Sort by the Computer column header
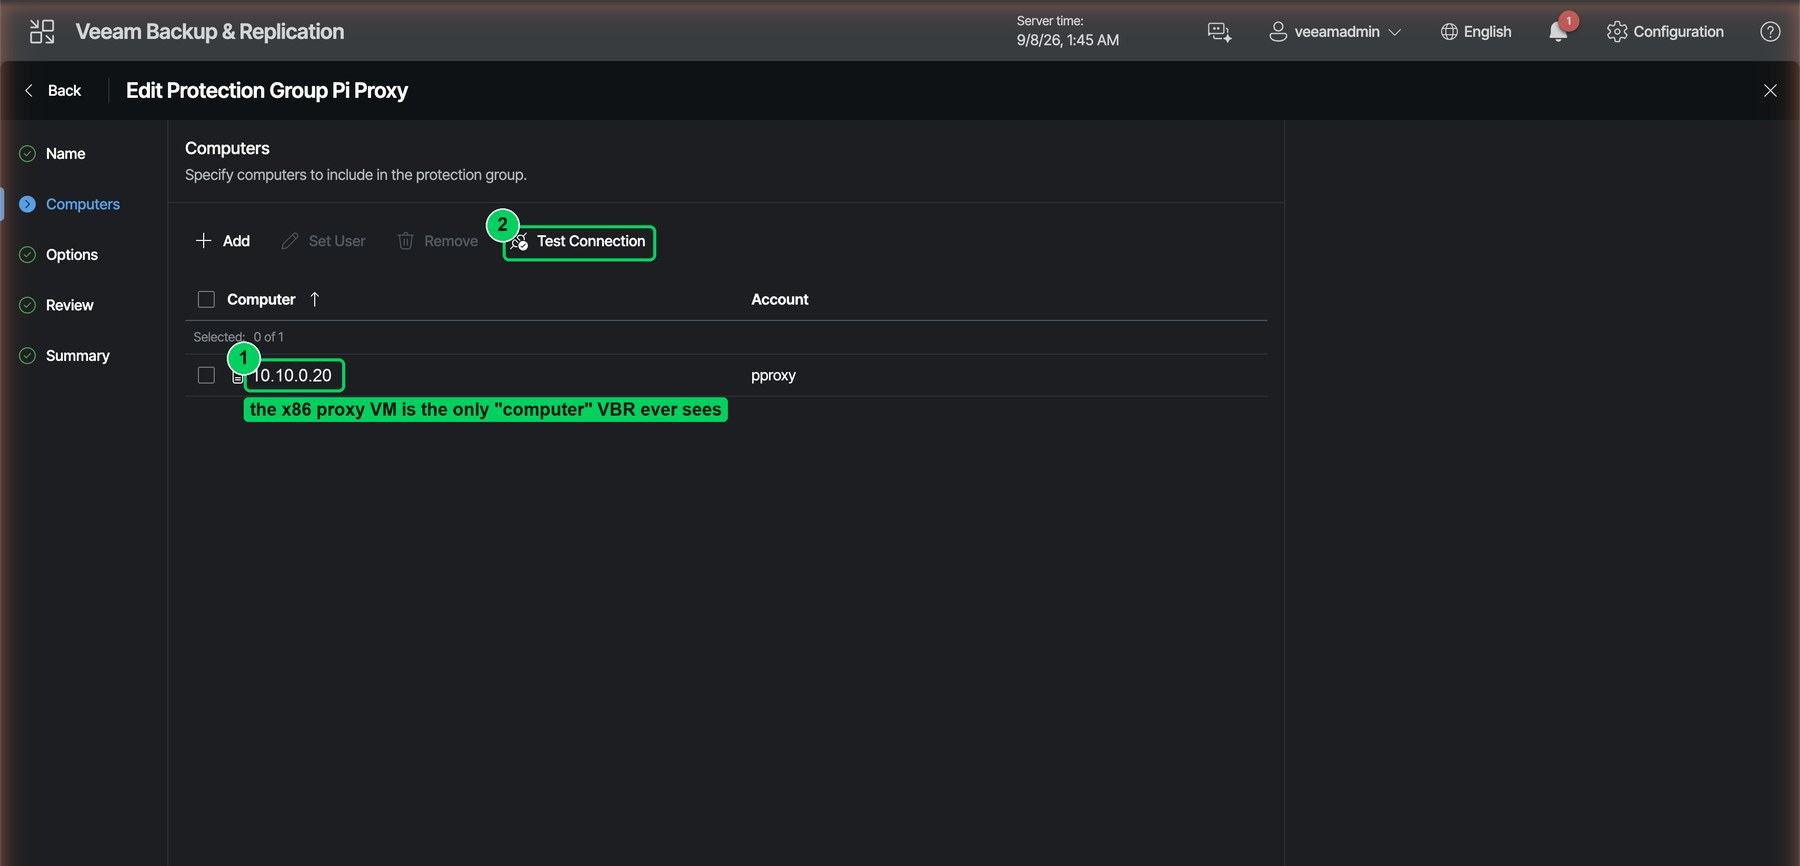Image resolution: width=1800 pixels, height=866 pixels. pyautogui.click(x=261, y=299)
